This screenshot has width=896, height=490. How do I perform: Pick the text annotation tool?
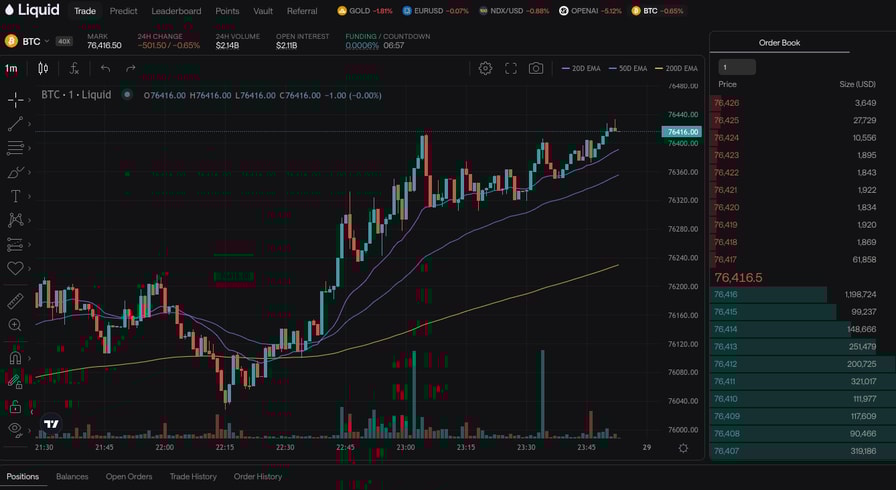tap(15, 196)
